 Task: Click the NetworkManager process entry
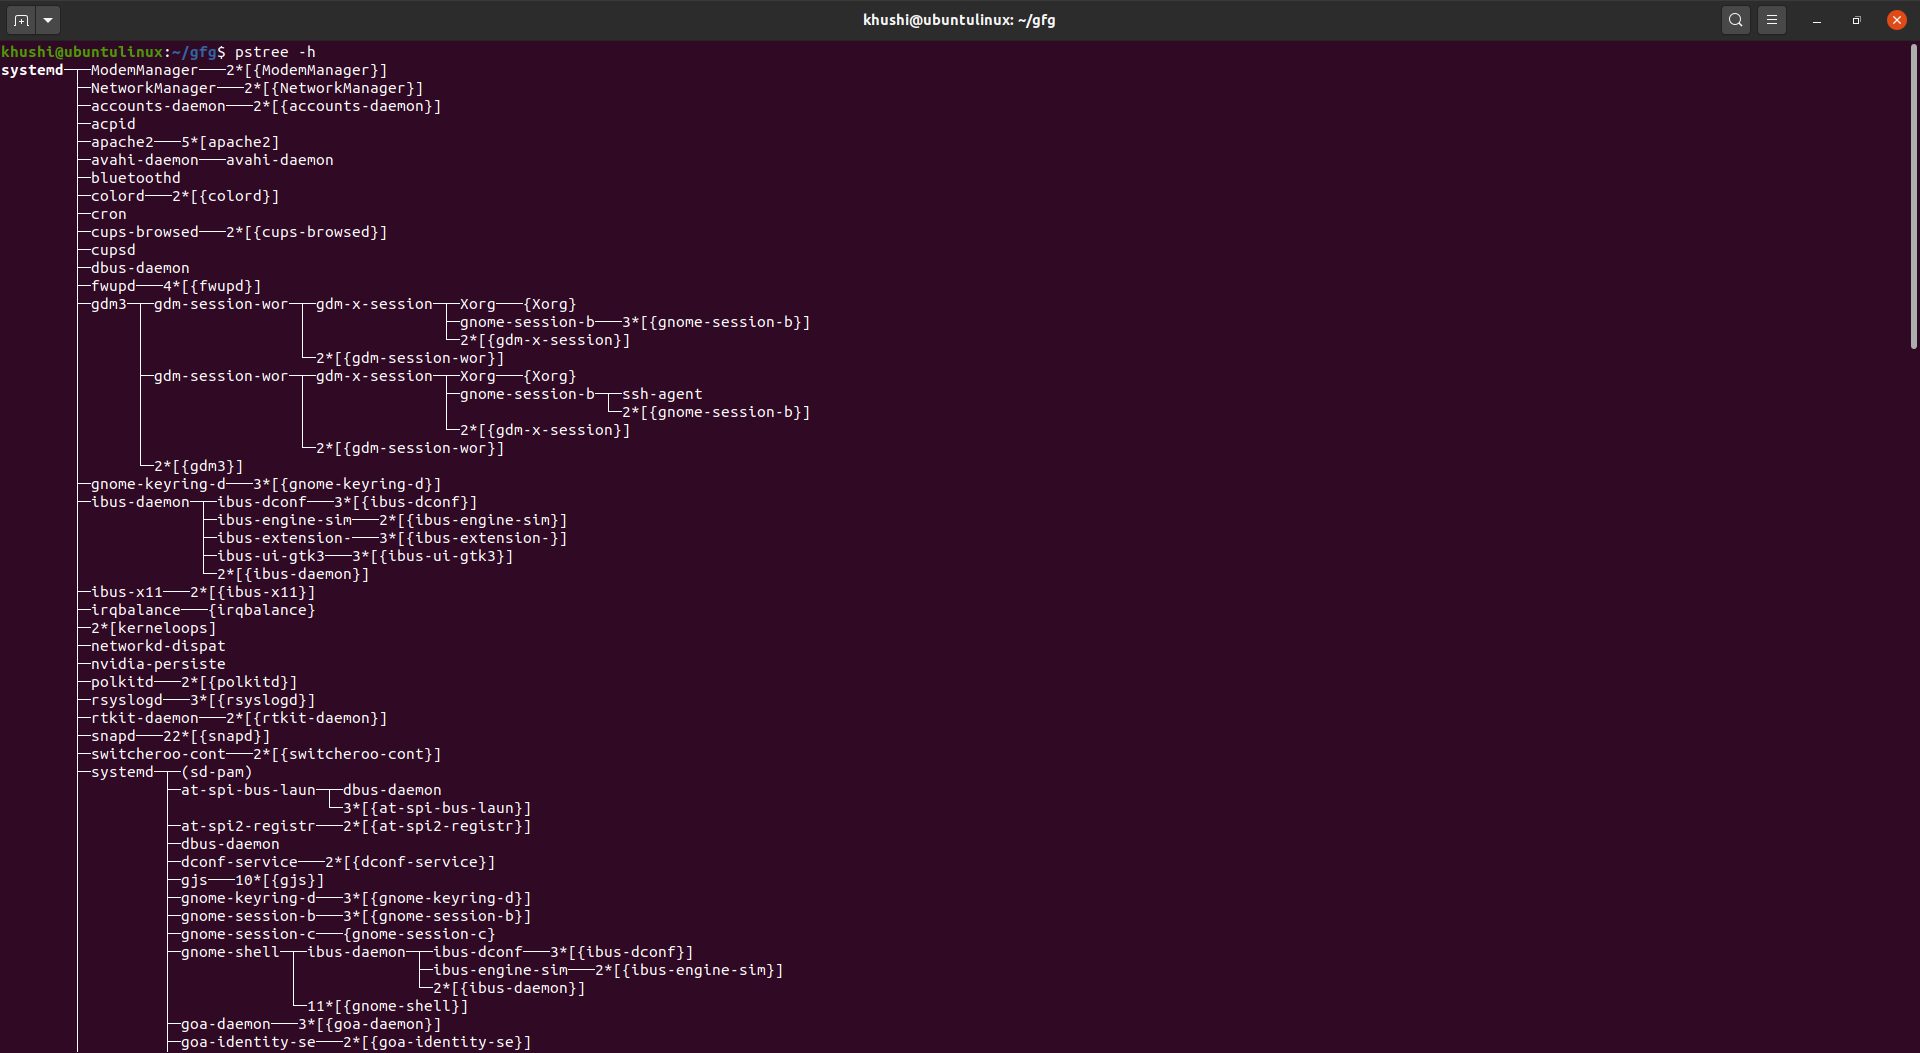153,88
